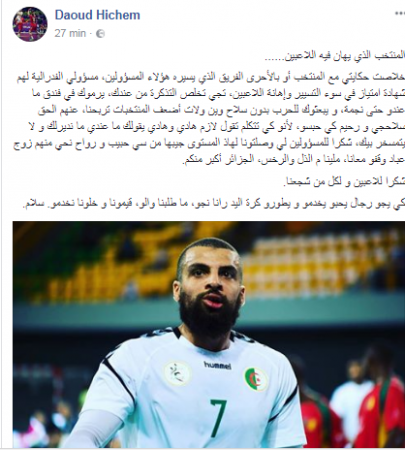Open the 27 min timestamp permalink
This screenshot has width=405, height=450.
[70, 33]
